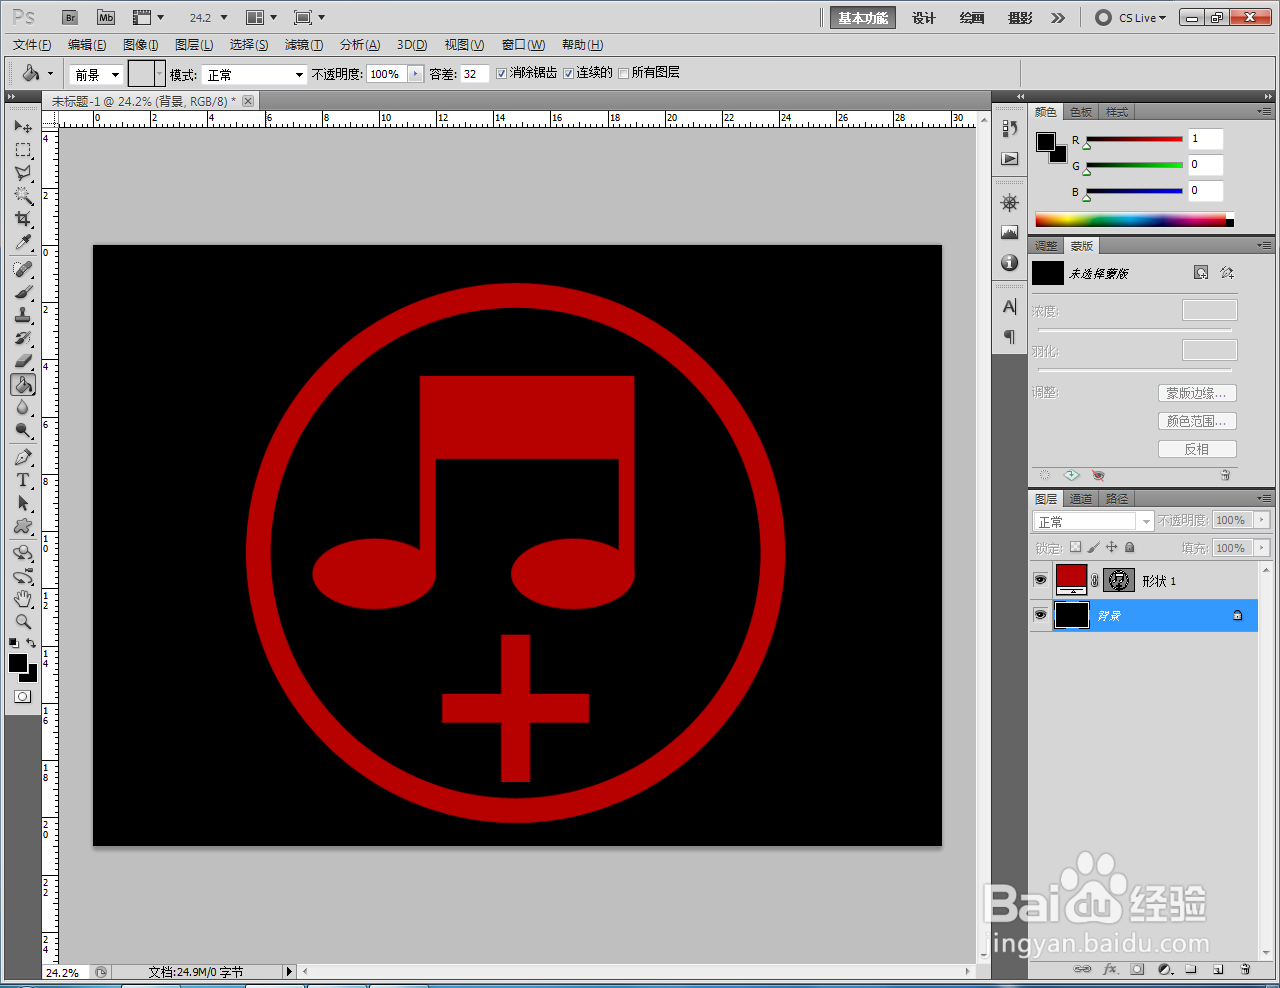This screenshot has height=988, width=1280.
Task: Switch to the 通道 tab
Action: (x=1081, y=498)
